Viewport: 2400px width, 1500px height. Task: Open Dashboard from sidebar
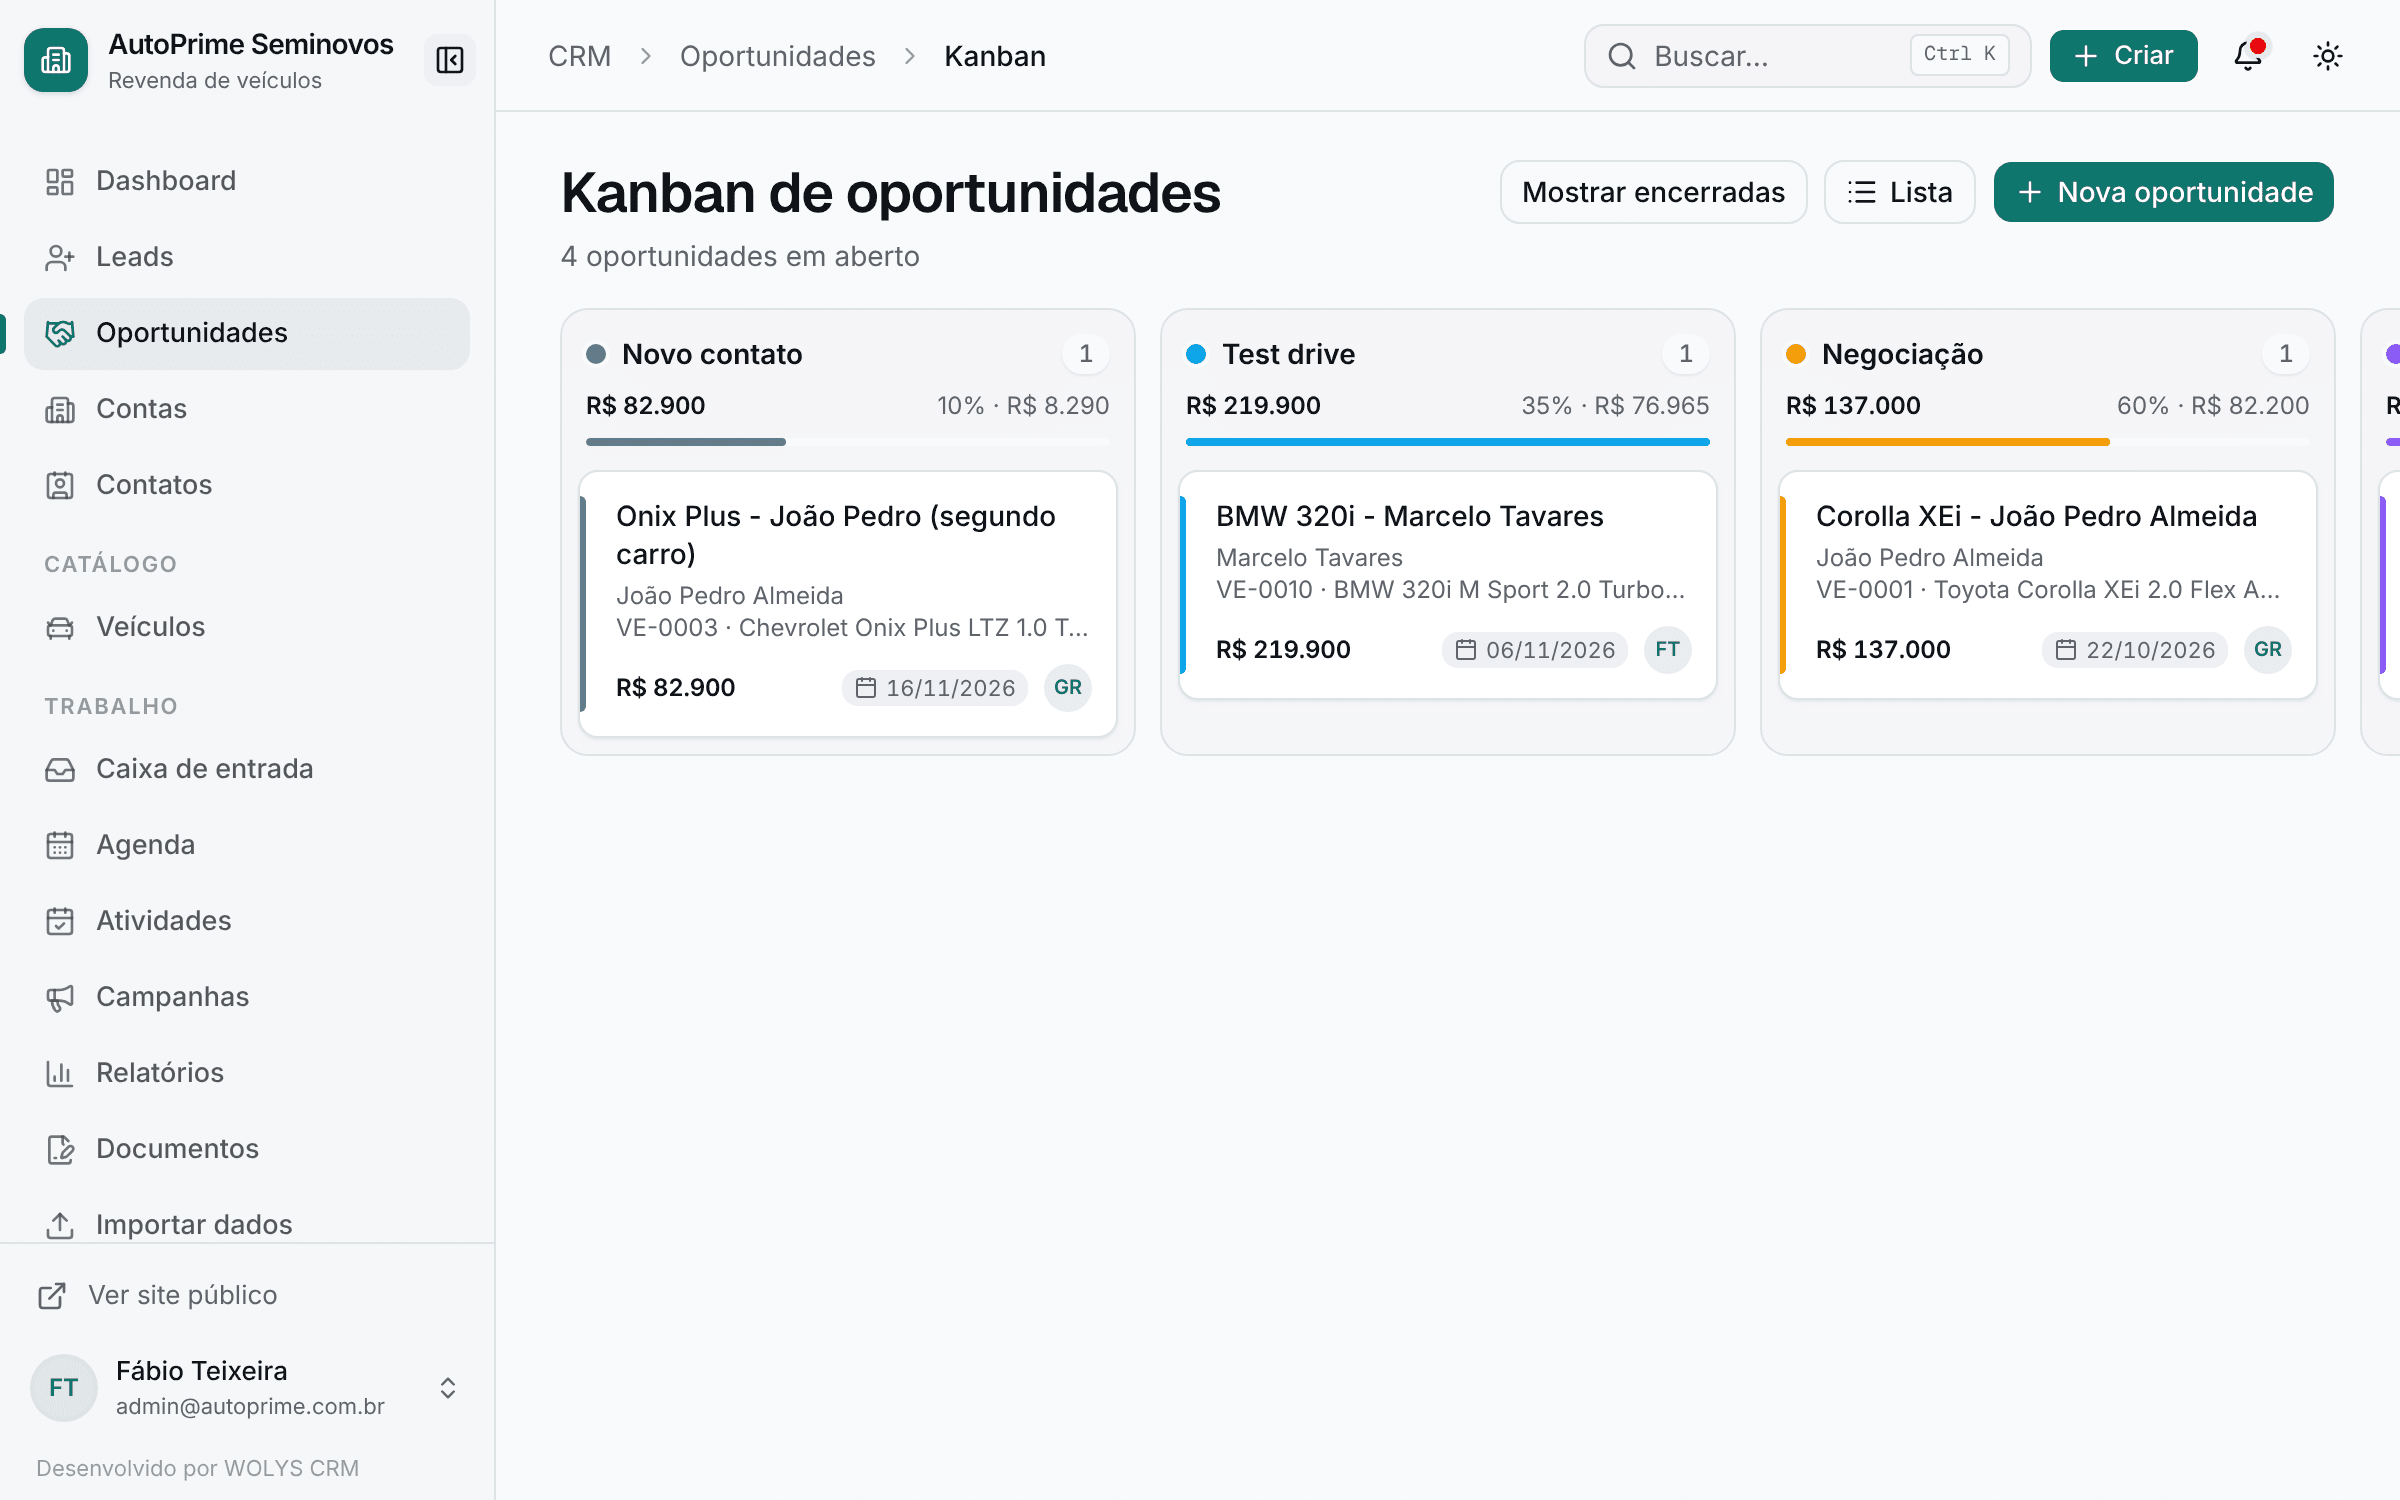pos(247,181)
